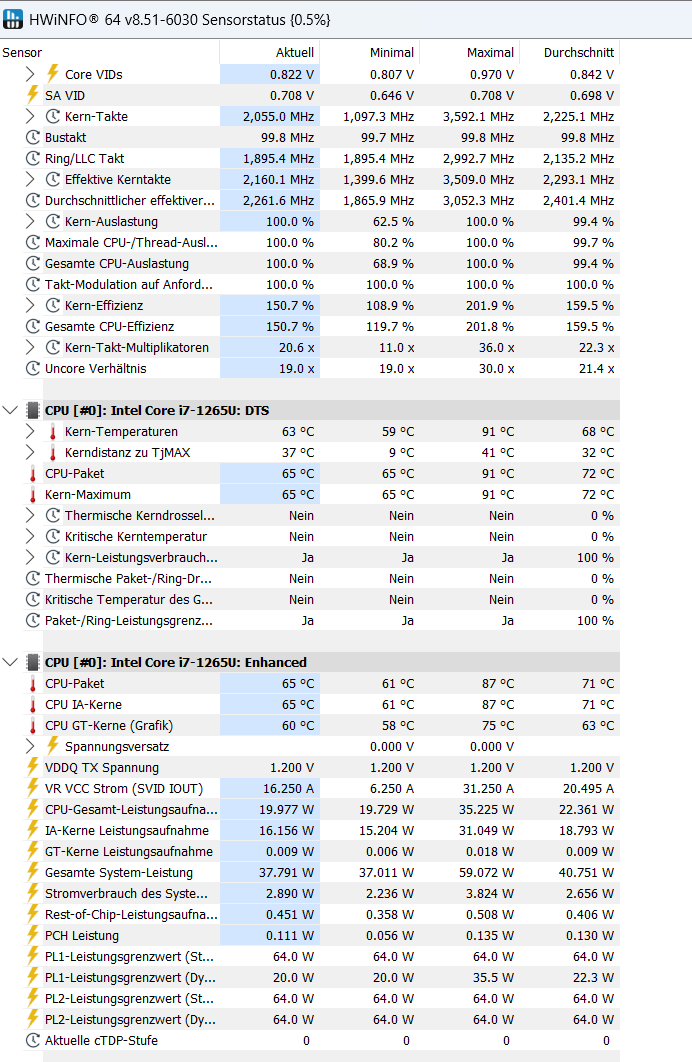Select the Durchschnittlicher effektiver row label

[x=130, y=200]
